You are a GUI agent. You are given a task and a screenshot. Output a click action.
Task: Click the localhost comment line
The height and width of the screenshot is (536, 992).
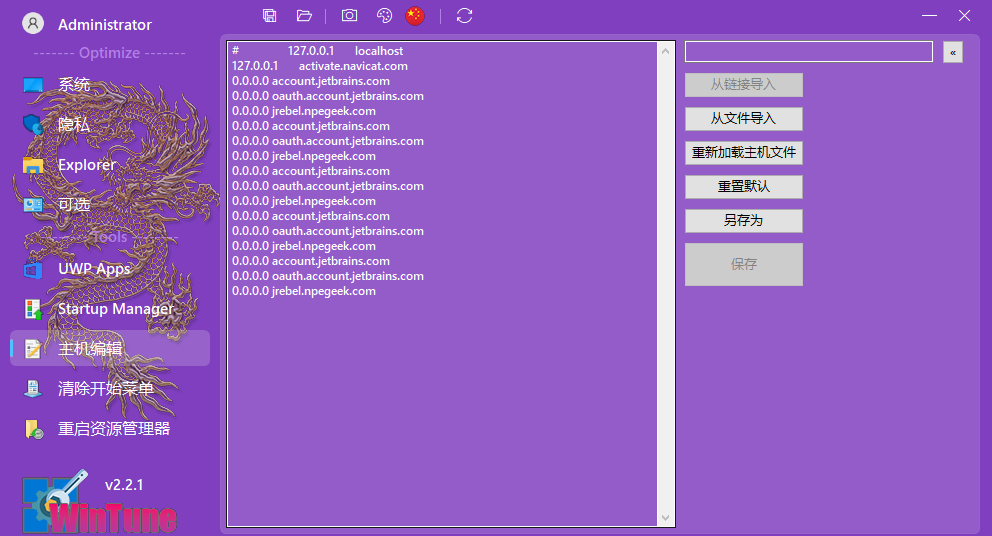[317, 51]
